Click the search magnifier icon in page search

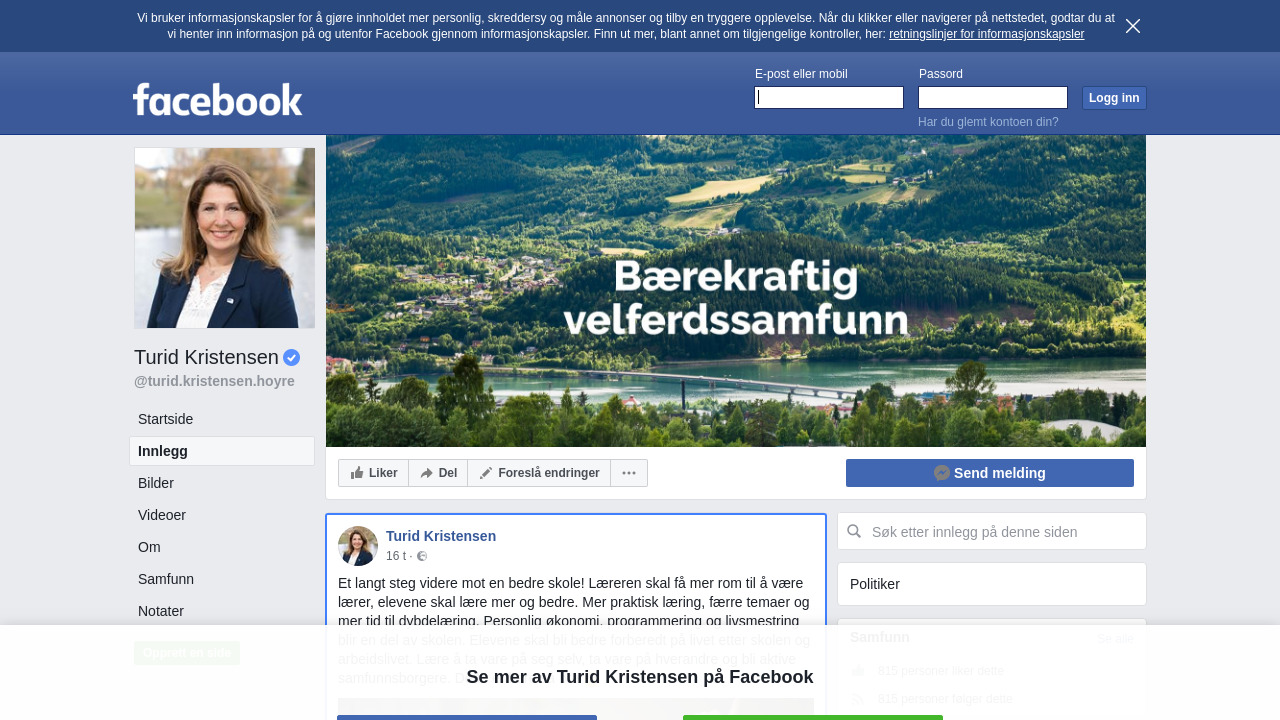point(854,531)
